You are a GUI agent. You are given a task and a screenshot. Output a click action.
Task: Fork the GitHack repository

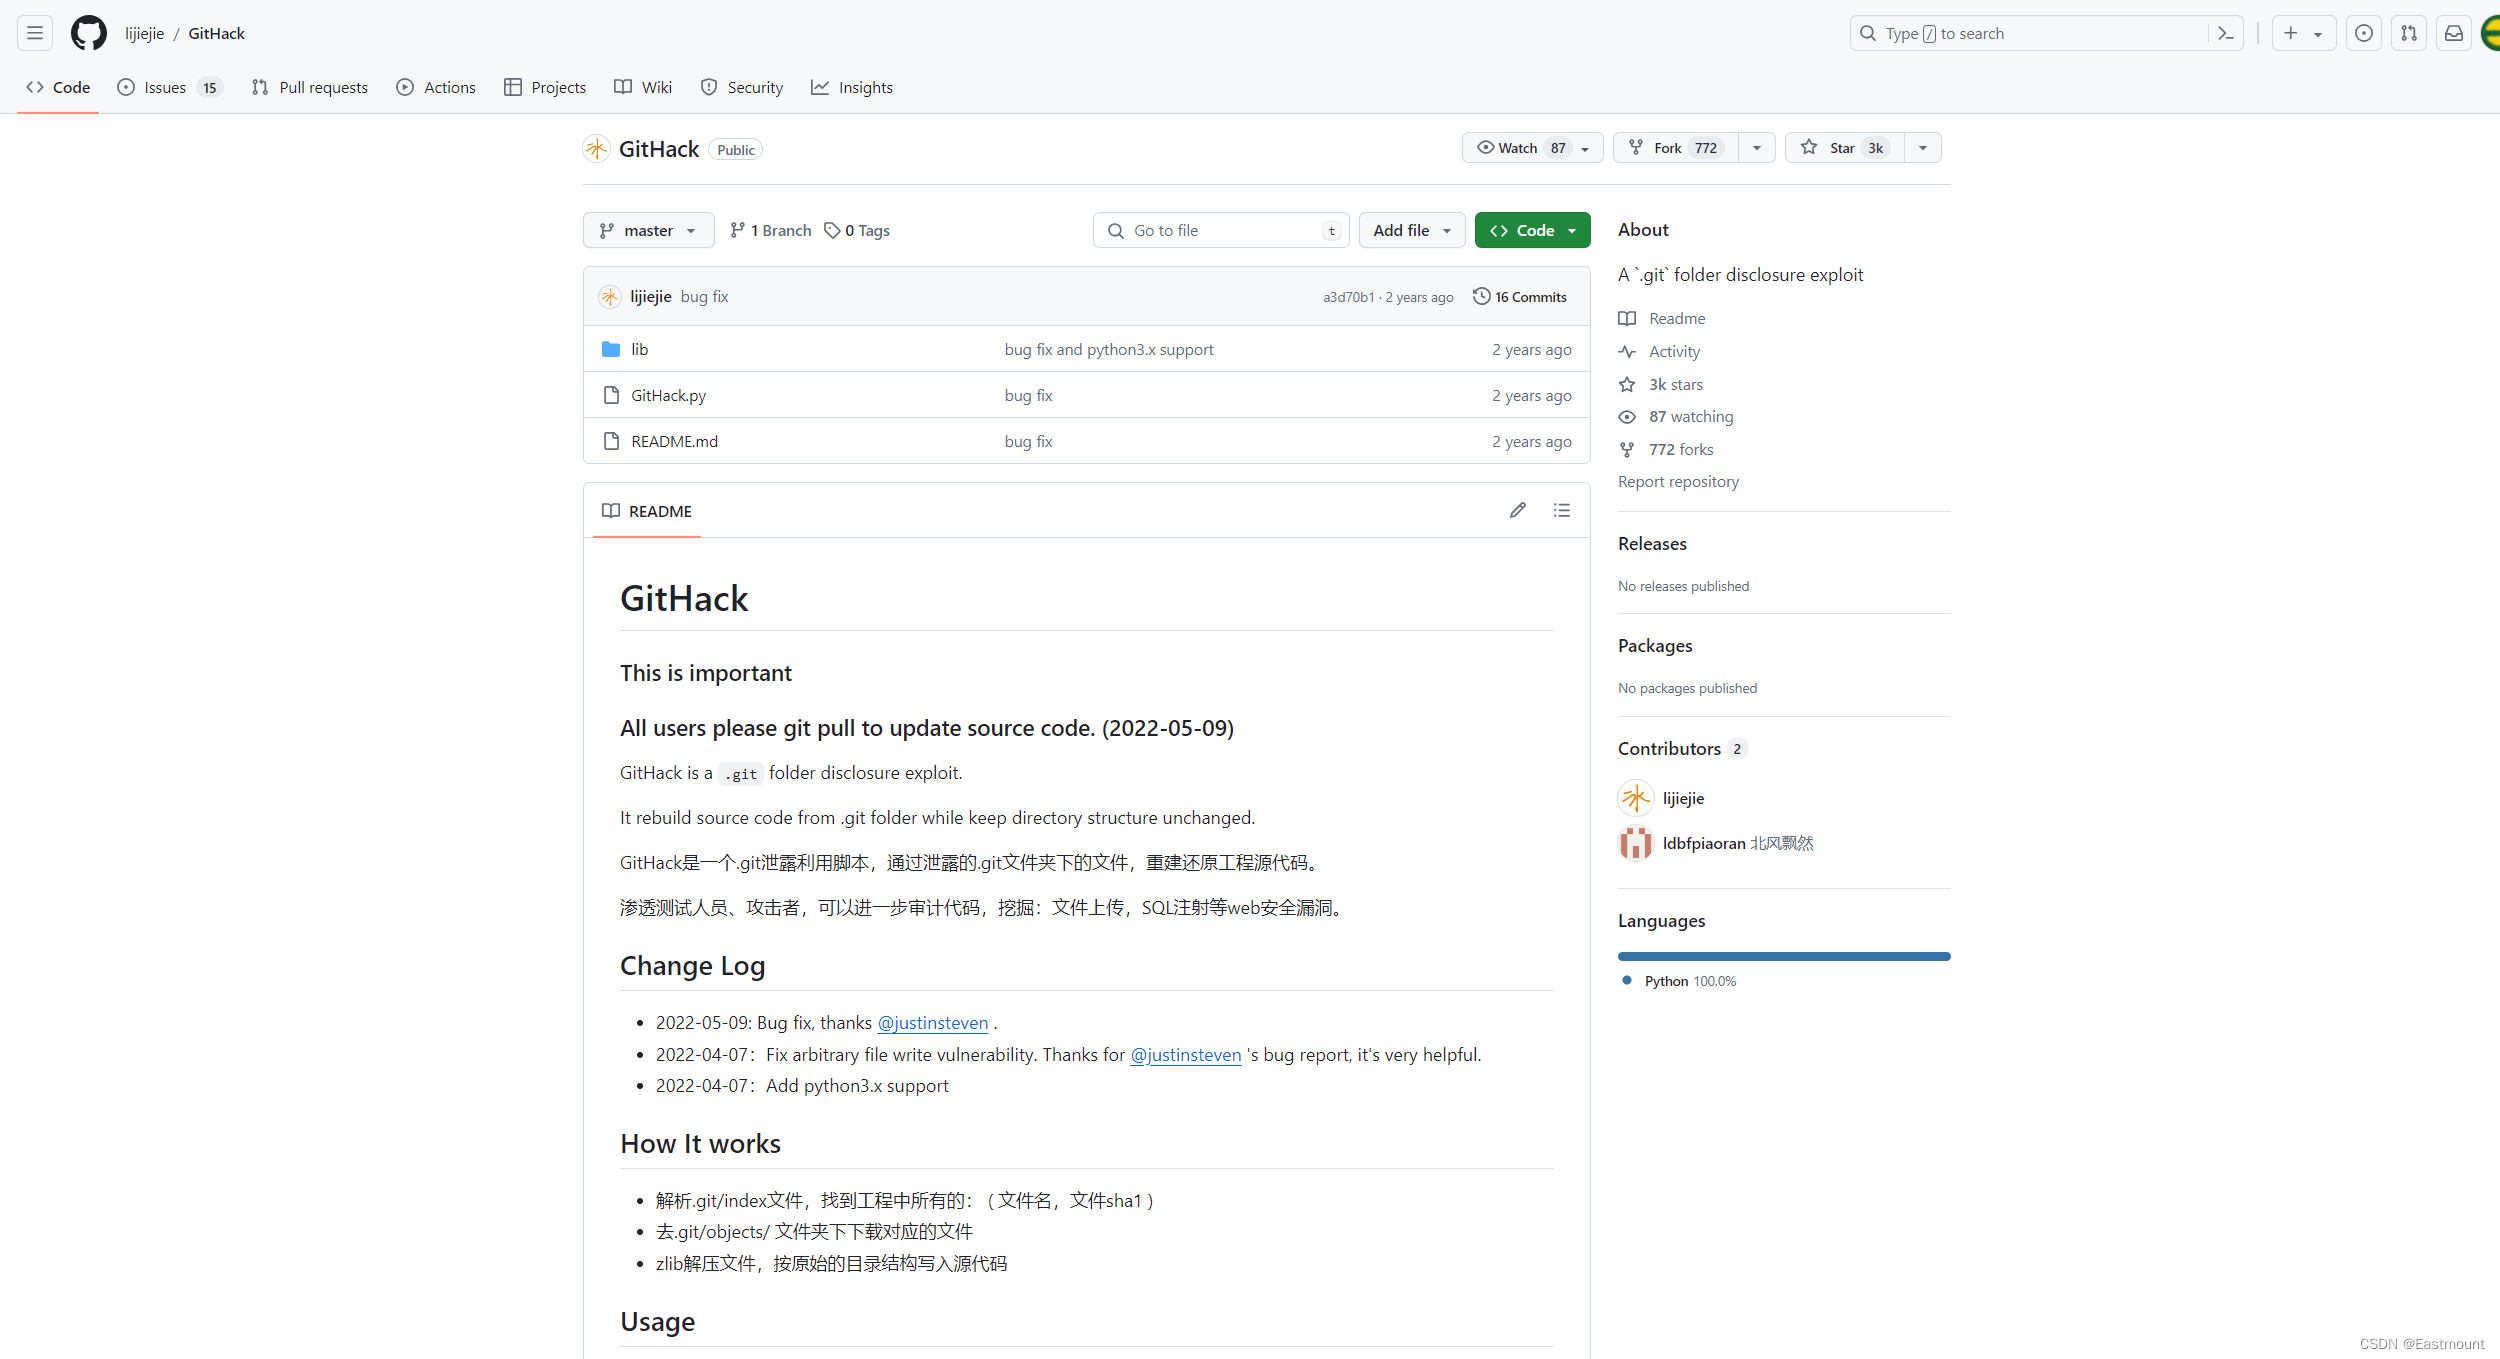pos(1676,148)
